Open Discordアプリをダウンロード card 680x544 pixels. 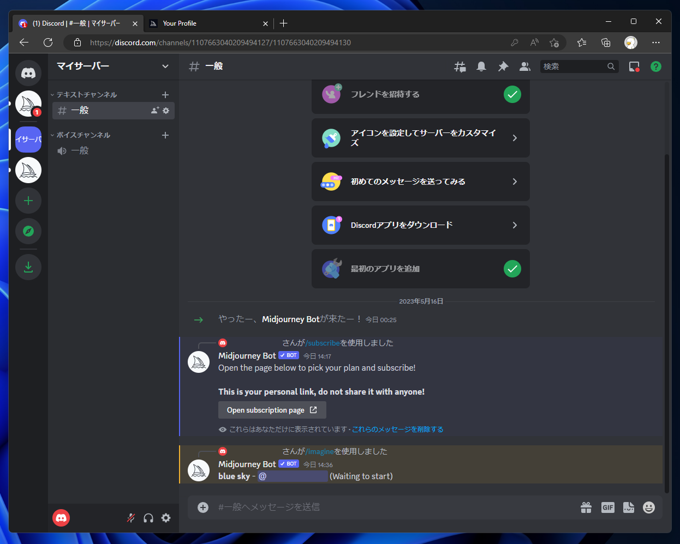(x=421, y=225)
